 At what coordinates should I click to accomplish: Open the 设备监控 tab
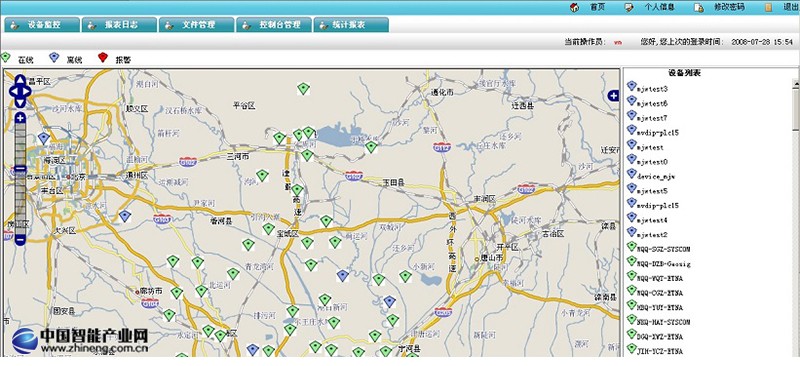tap(42, 25)
